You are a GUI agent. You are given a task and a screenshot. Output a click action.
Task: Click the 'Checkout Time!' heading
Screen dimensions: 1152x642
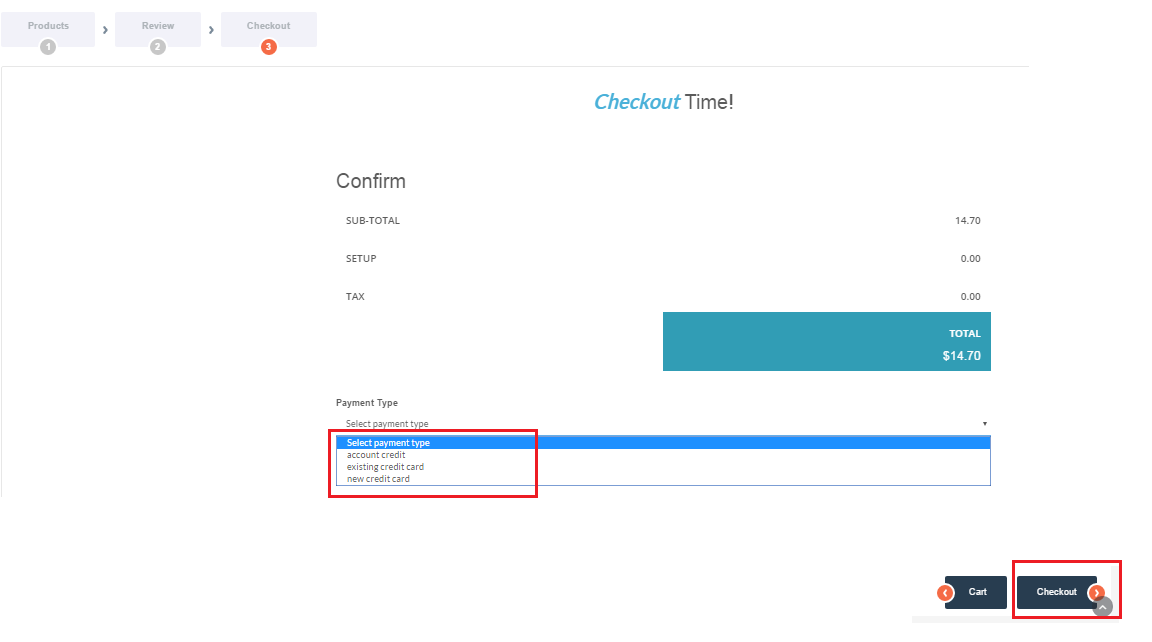click(663, 102)
